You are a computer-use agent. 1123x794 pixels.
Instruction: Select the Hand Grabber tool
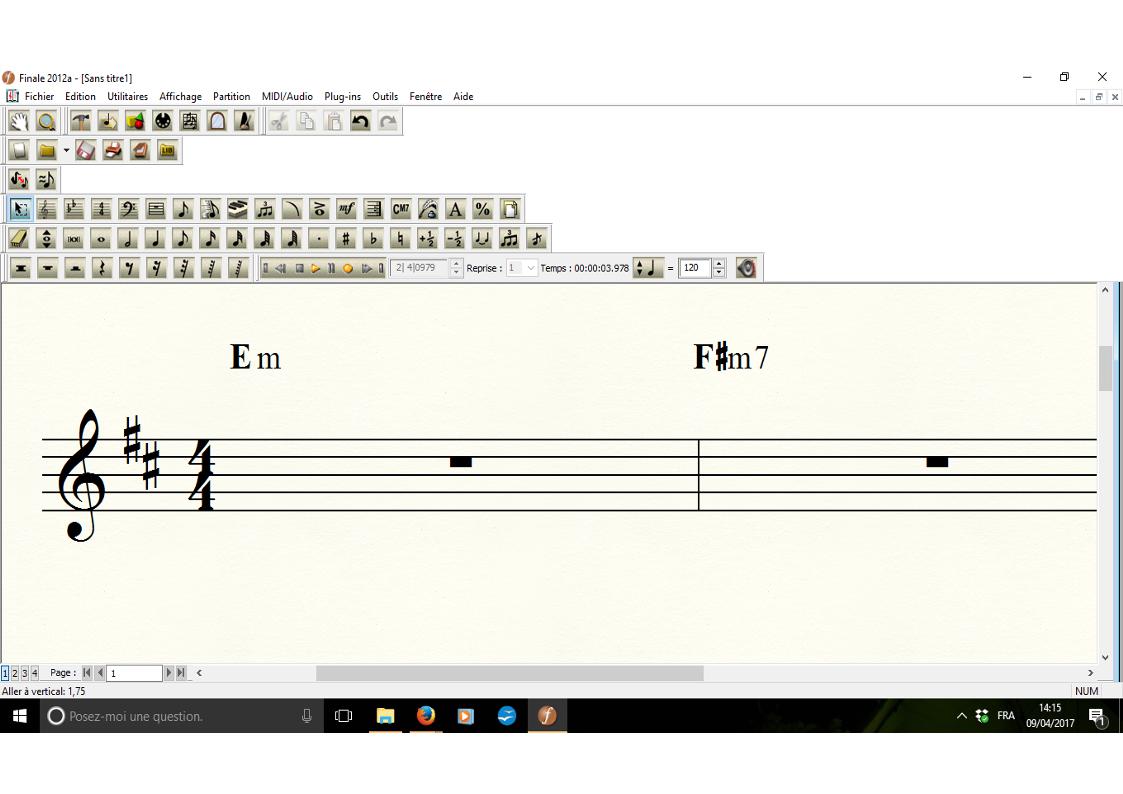pos(19,122)
